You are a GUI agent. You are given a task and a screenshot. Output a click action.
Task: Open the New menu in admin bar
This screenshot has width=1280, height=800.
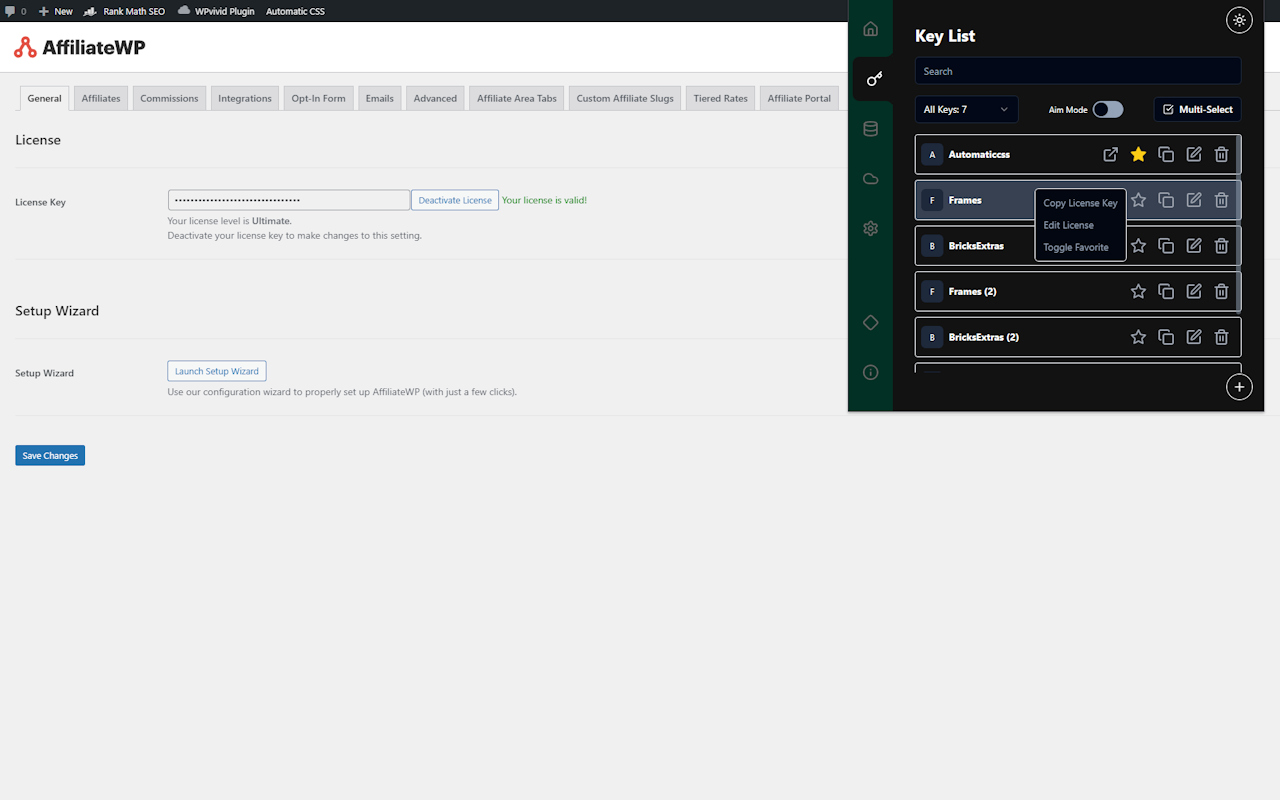coord(56,11)
